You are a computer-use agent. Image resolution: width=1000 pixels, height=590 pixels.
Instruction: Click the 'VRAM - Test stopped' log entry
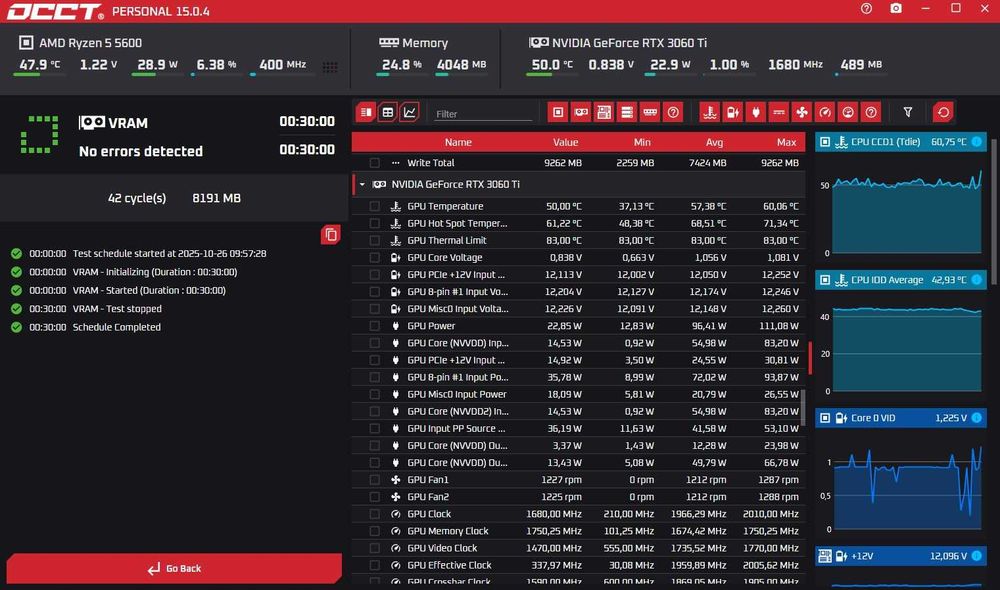(x=117, y=309)
